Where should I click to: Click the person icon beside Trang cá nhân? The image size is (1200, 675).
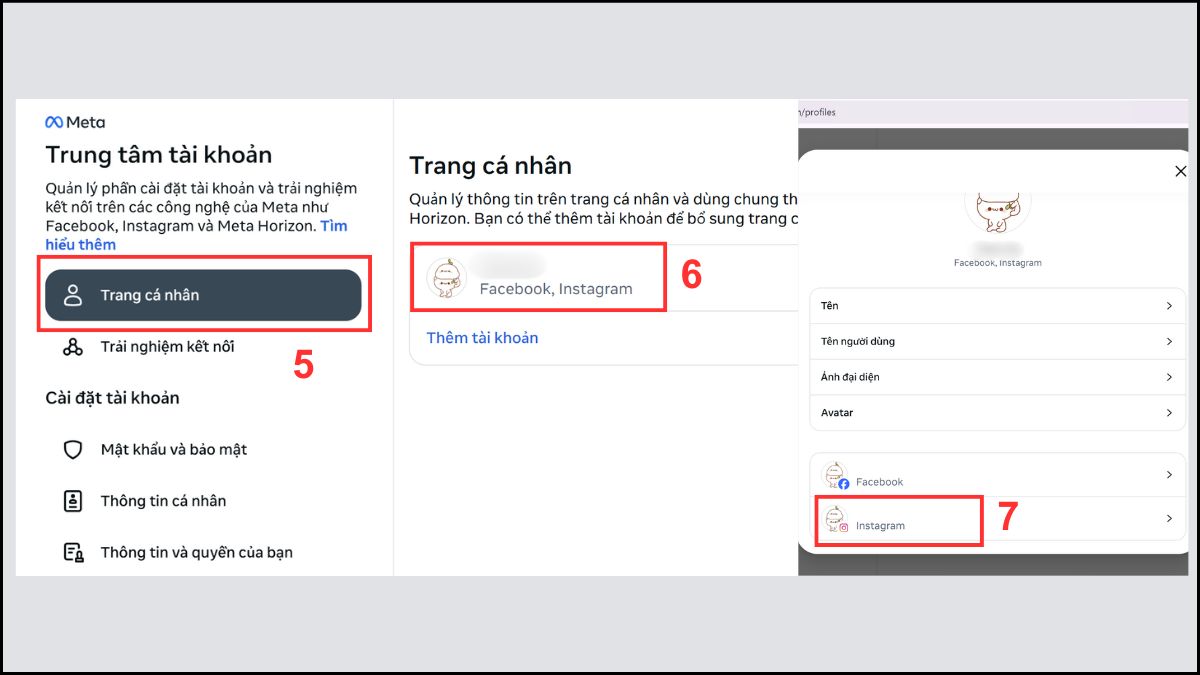point(73,295)
